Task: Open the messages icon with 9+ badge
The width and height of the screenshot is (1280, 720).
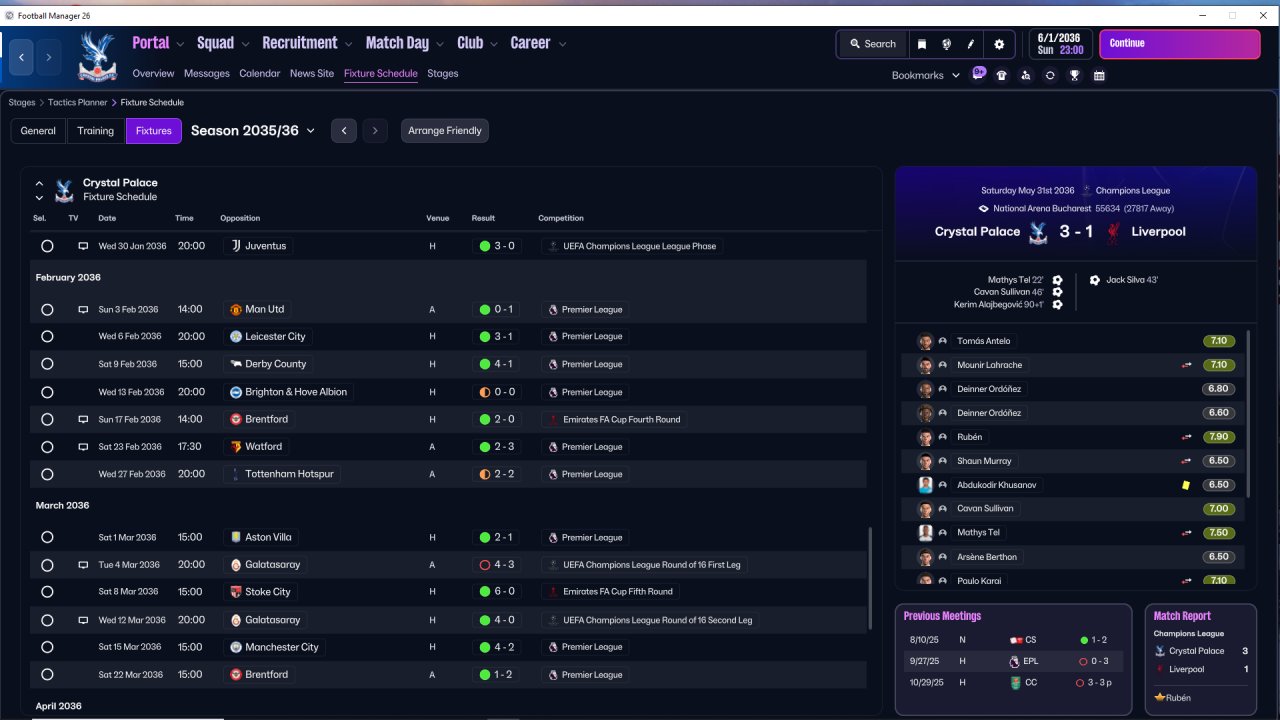Action: coord(978,75)
